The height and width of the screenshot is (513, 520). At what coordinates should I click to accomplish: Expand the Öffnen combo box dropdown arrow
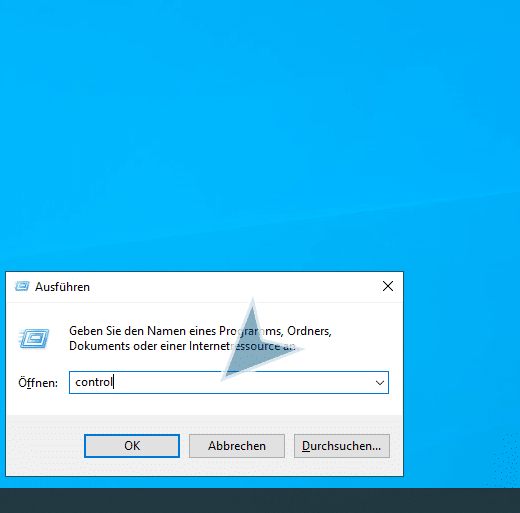(380, 383)
